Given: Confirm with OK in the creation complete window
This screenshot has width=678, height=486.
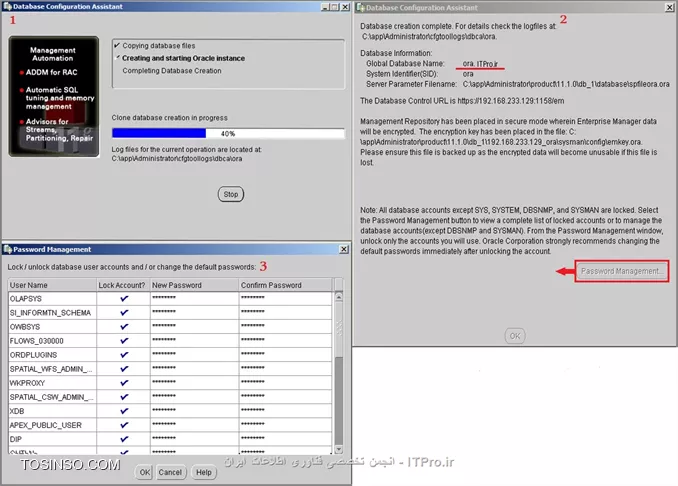Looking at the screenshot, I should tap(515, 336).
